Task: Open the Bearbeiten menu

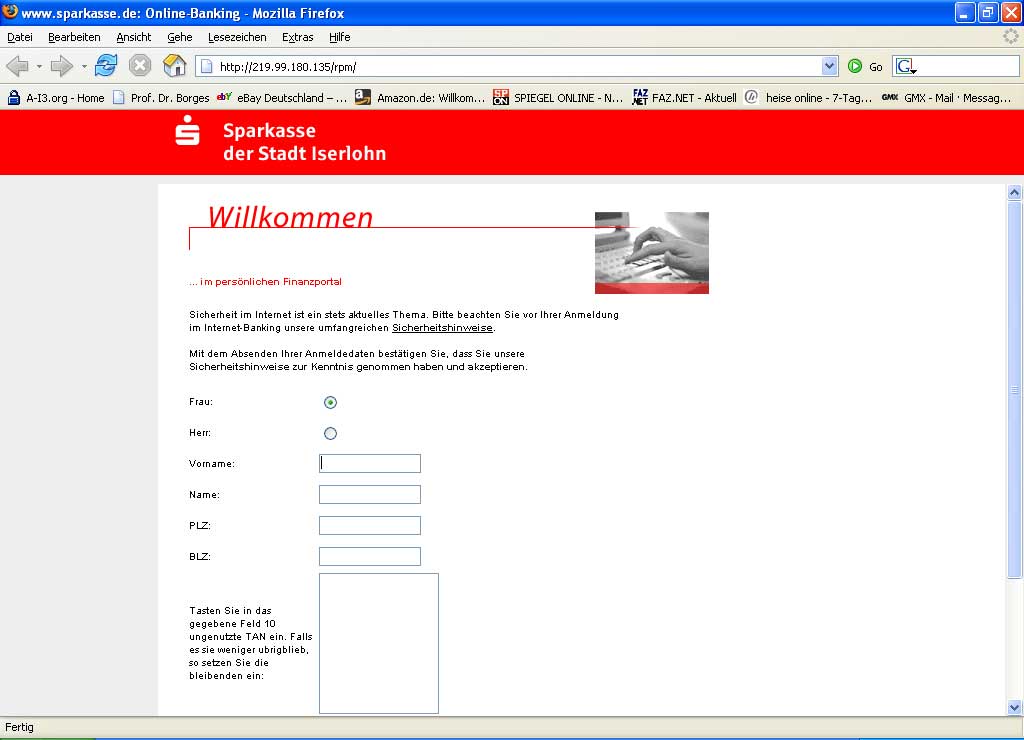Action: 74,37
